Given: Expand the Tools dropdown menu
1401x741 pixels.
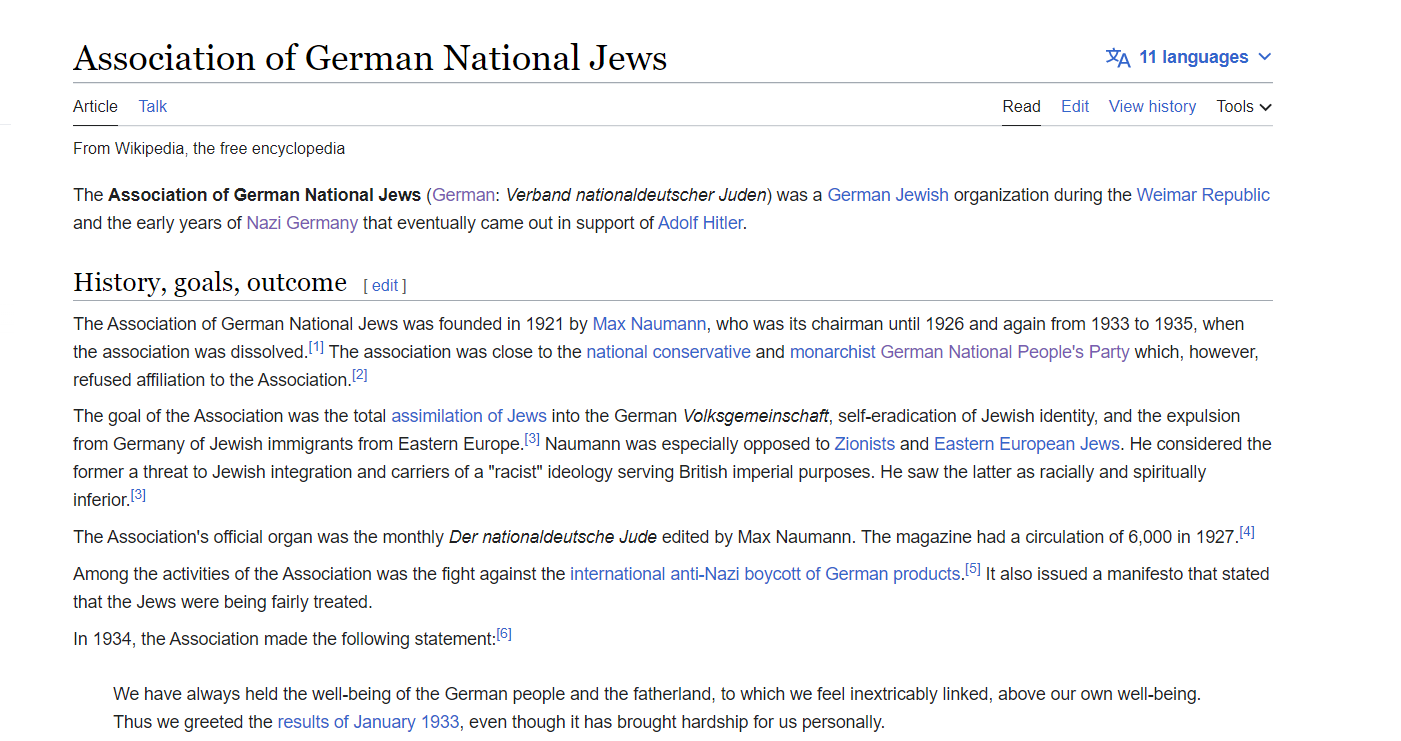Looking at the screenshot, I should [1244, 106].
